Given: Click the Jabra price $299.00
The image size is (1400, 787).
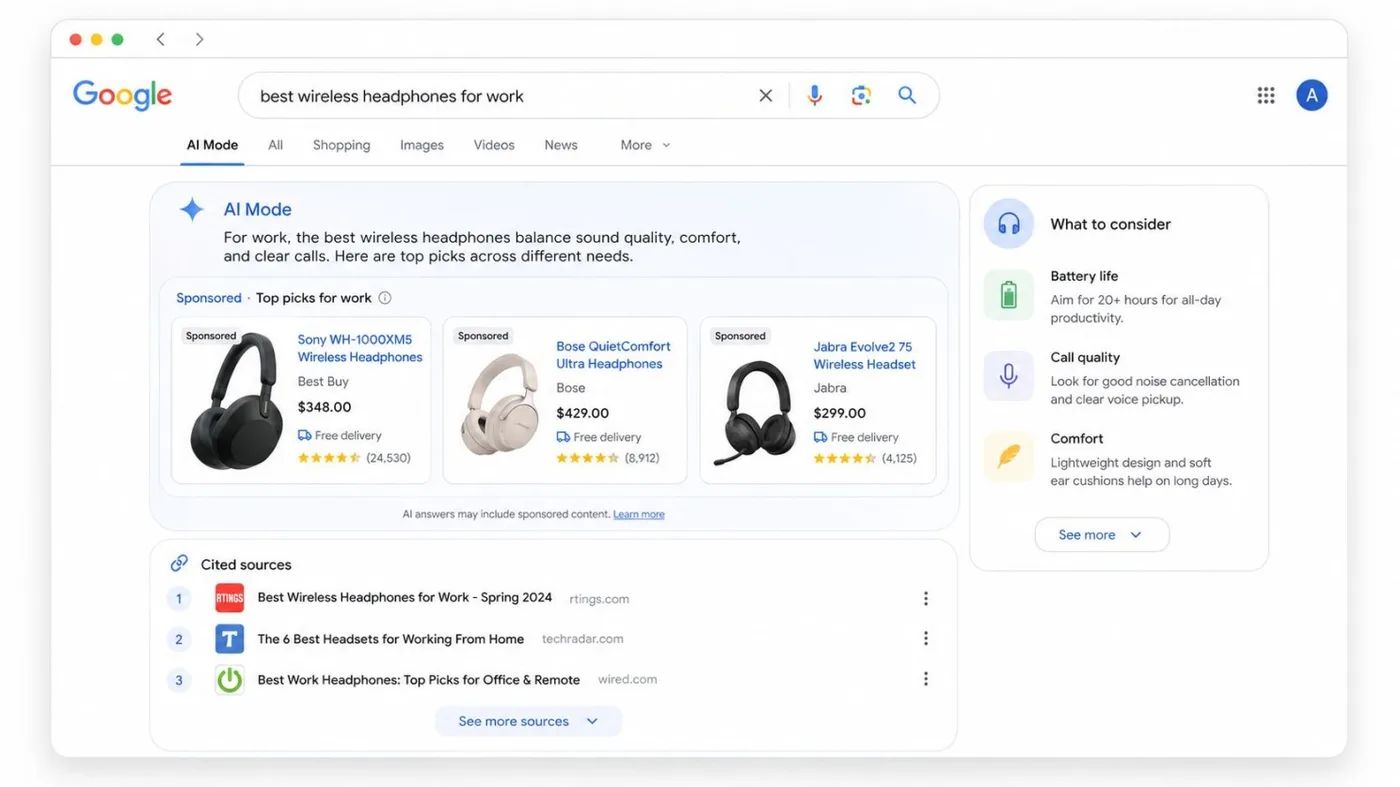Looking at the screenshot, I should point(840,413).
